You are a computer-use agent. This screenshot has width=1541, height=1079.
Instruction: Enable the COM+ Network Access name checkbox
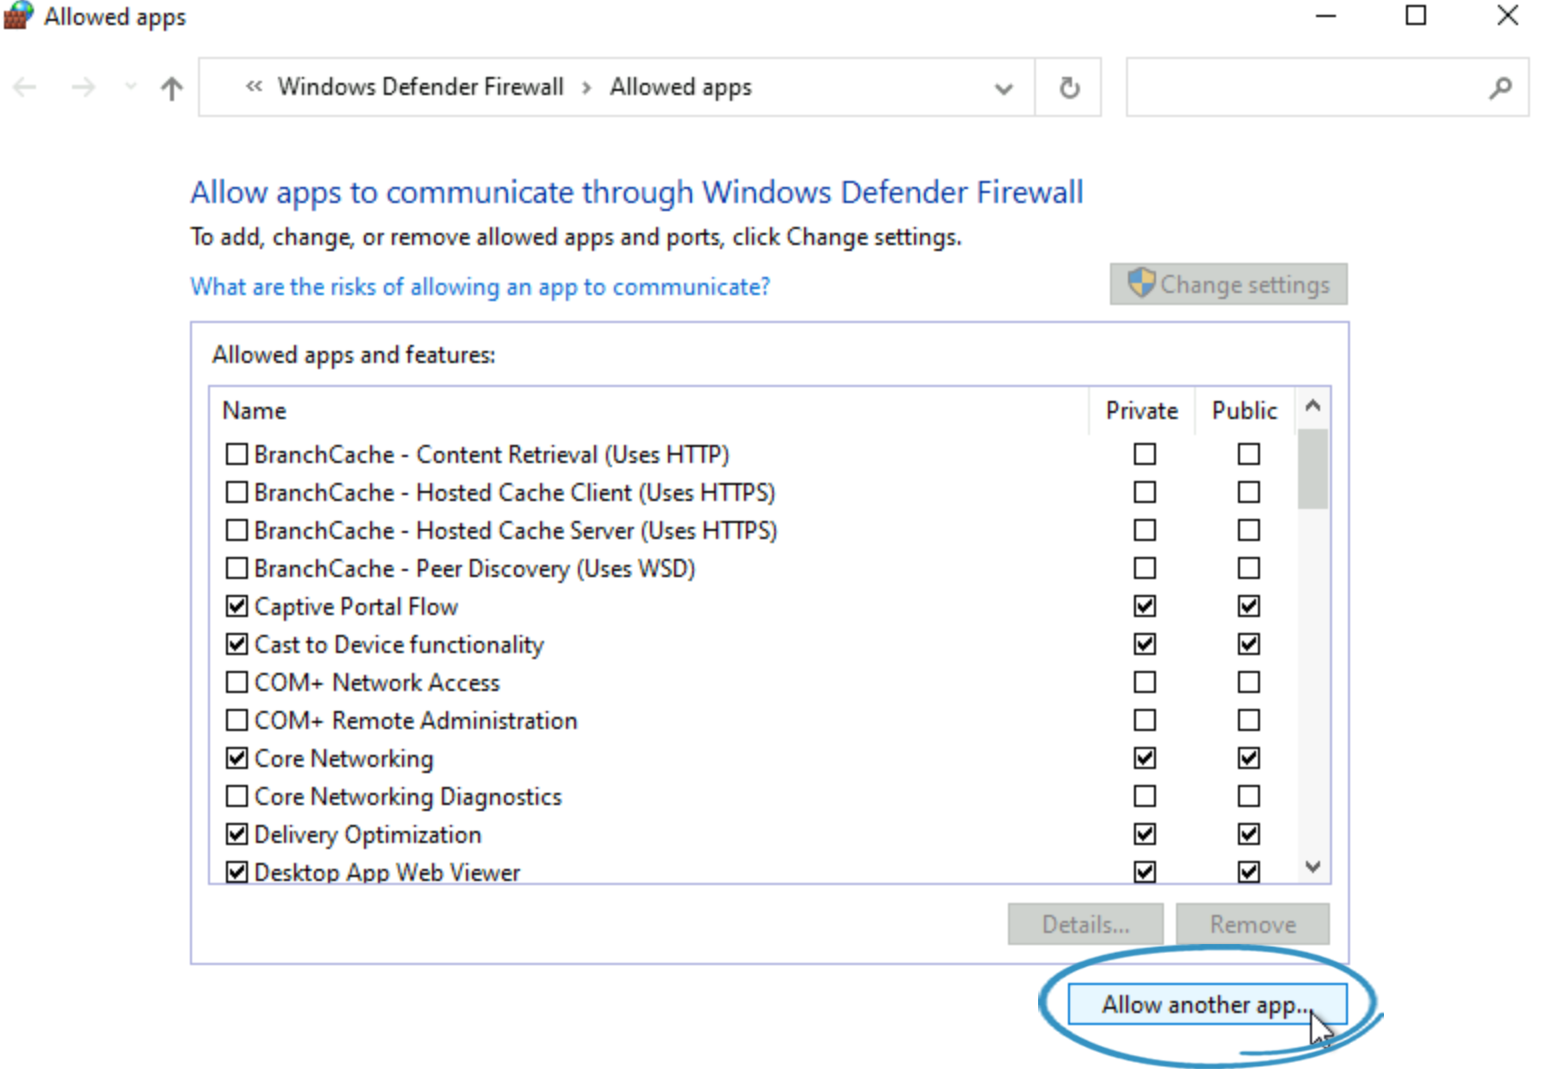tap(237, 682)
